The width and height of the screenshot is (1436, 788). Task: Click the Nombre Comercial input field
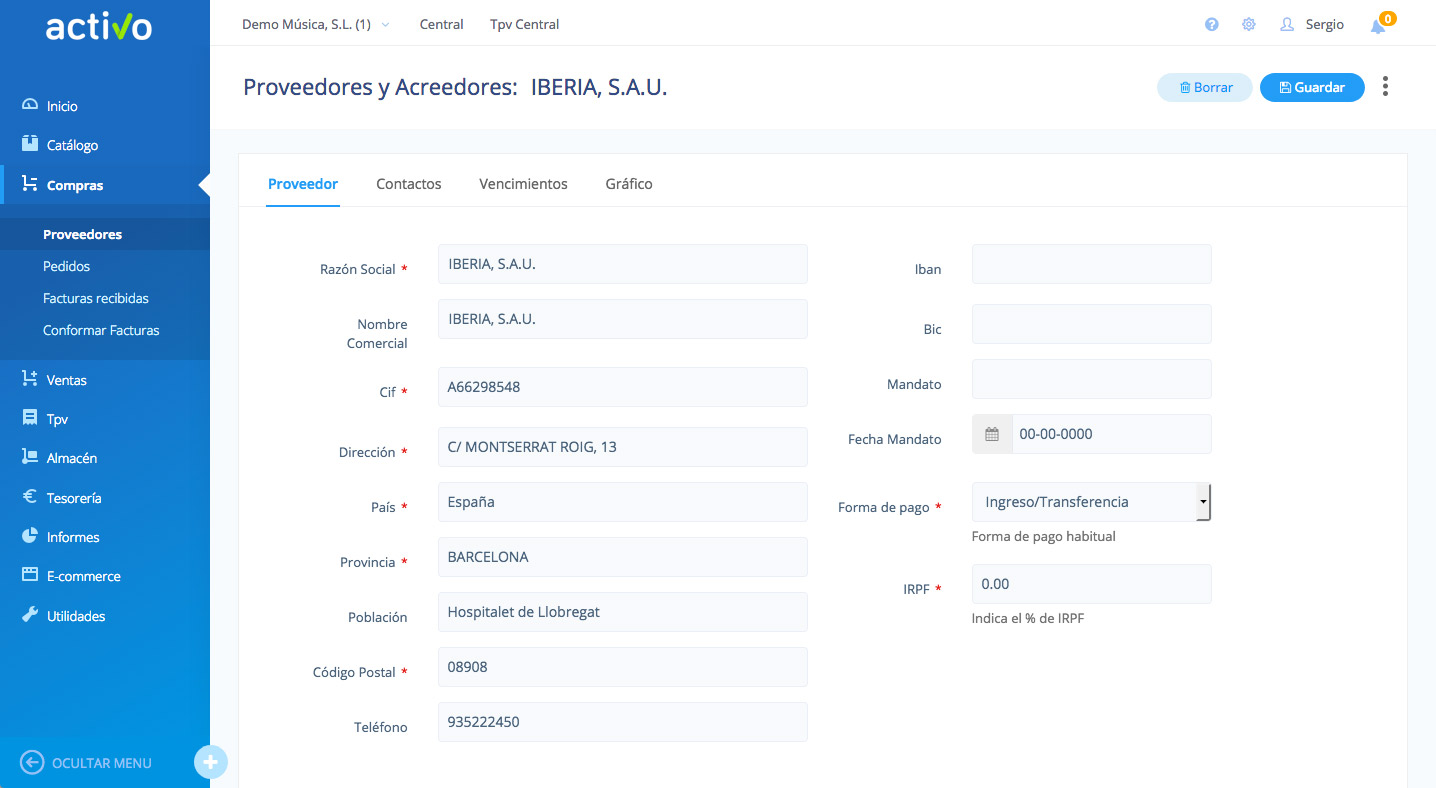[x=622, y=319]
